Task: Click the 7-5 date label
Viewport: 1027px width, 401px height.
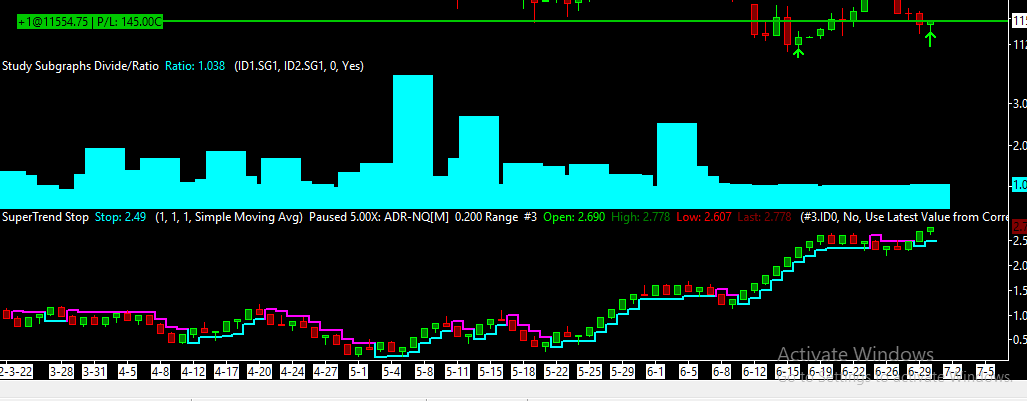Action: (985, 372)
